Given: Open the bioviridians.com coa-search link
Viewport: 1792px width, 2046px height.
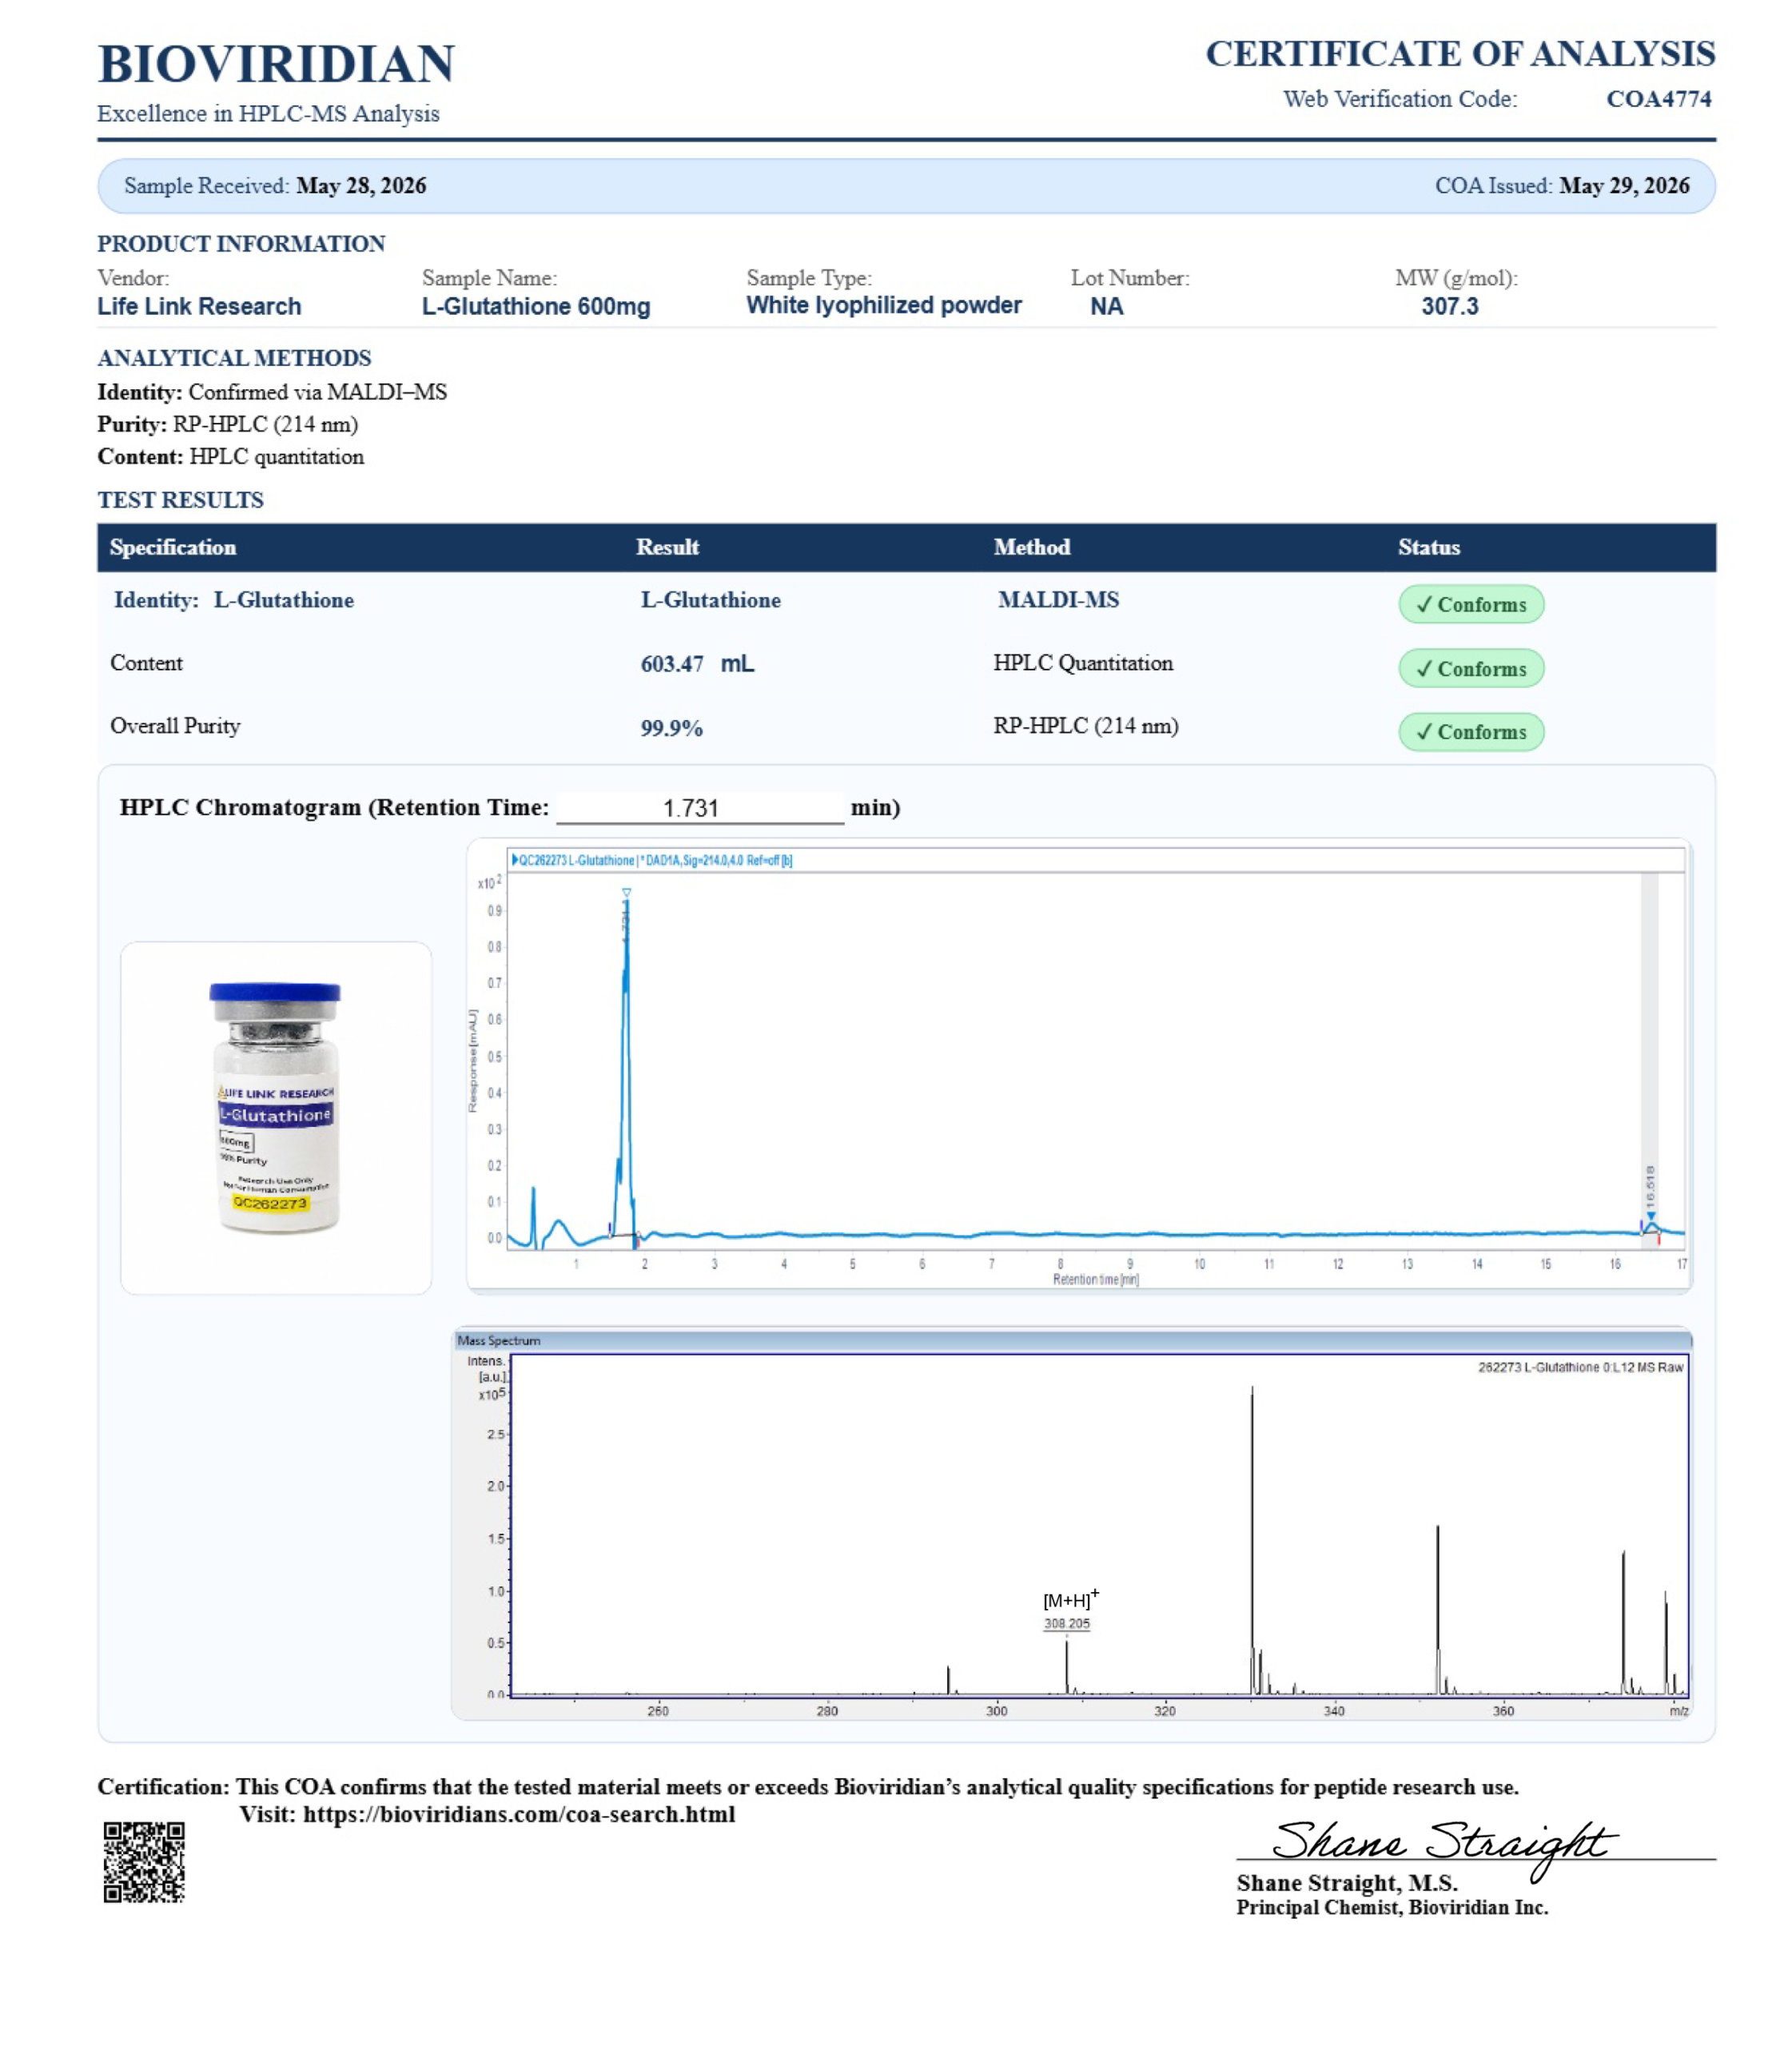Looking at the screenshot, I should [x=519, y=1814].
